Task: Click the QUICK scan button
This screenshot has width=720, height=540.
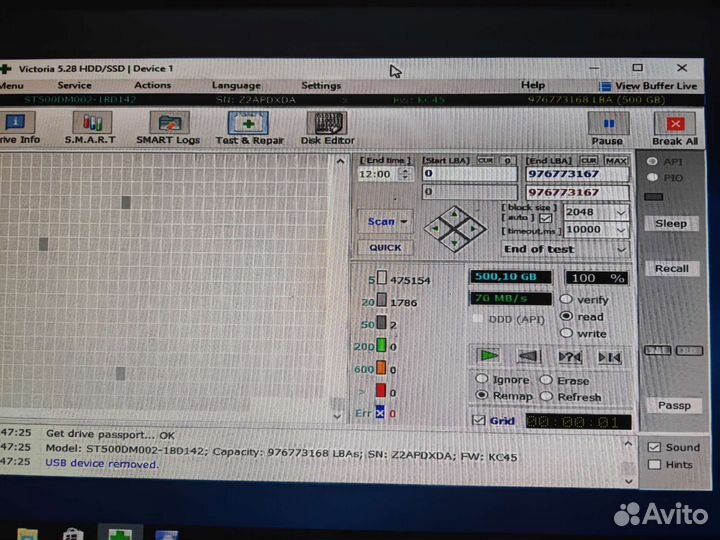Action: [385, 248]
